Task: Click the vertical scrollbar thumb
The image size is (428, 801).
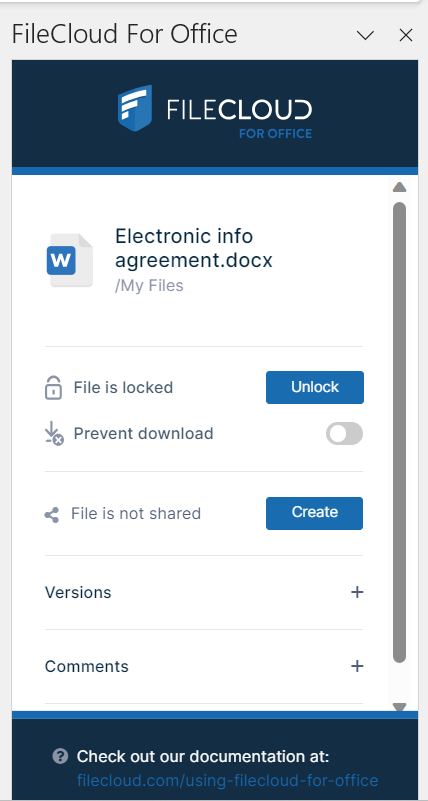Action: tap(399, 432)
